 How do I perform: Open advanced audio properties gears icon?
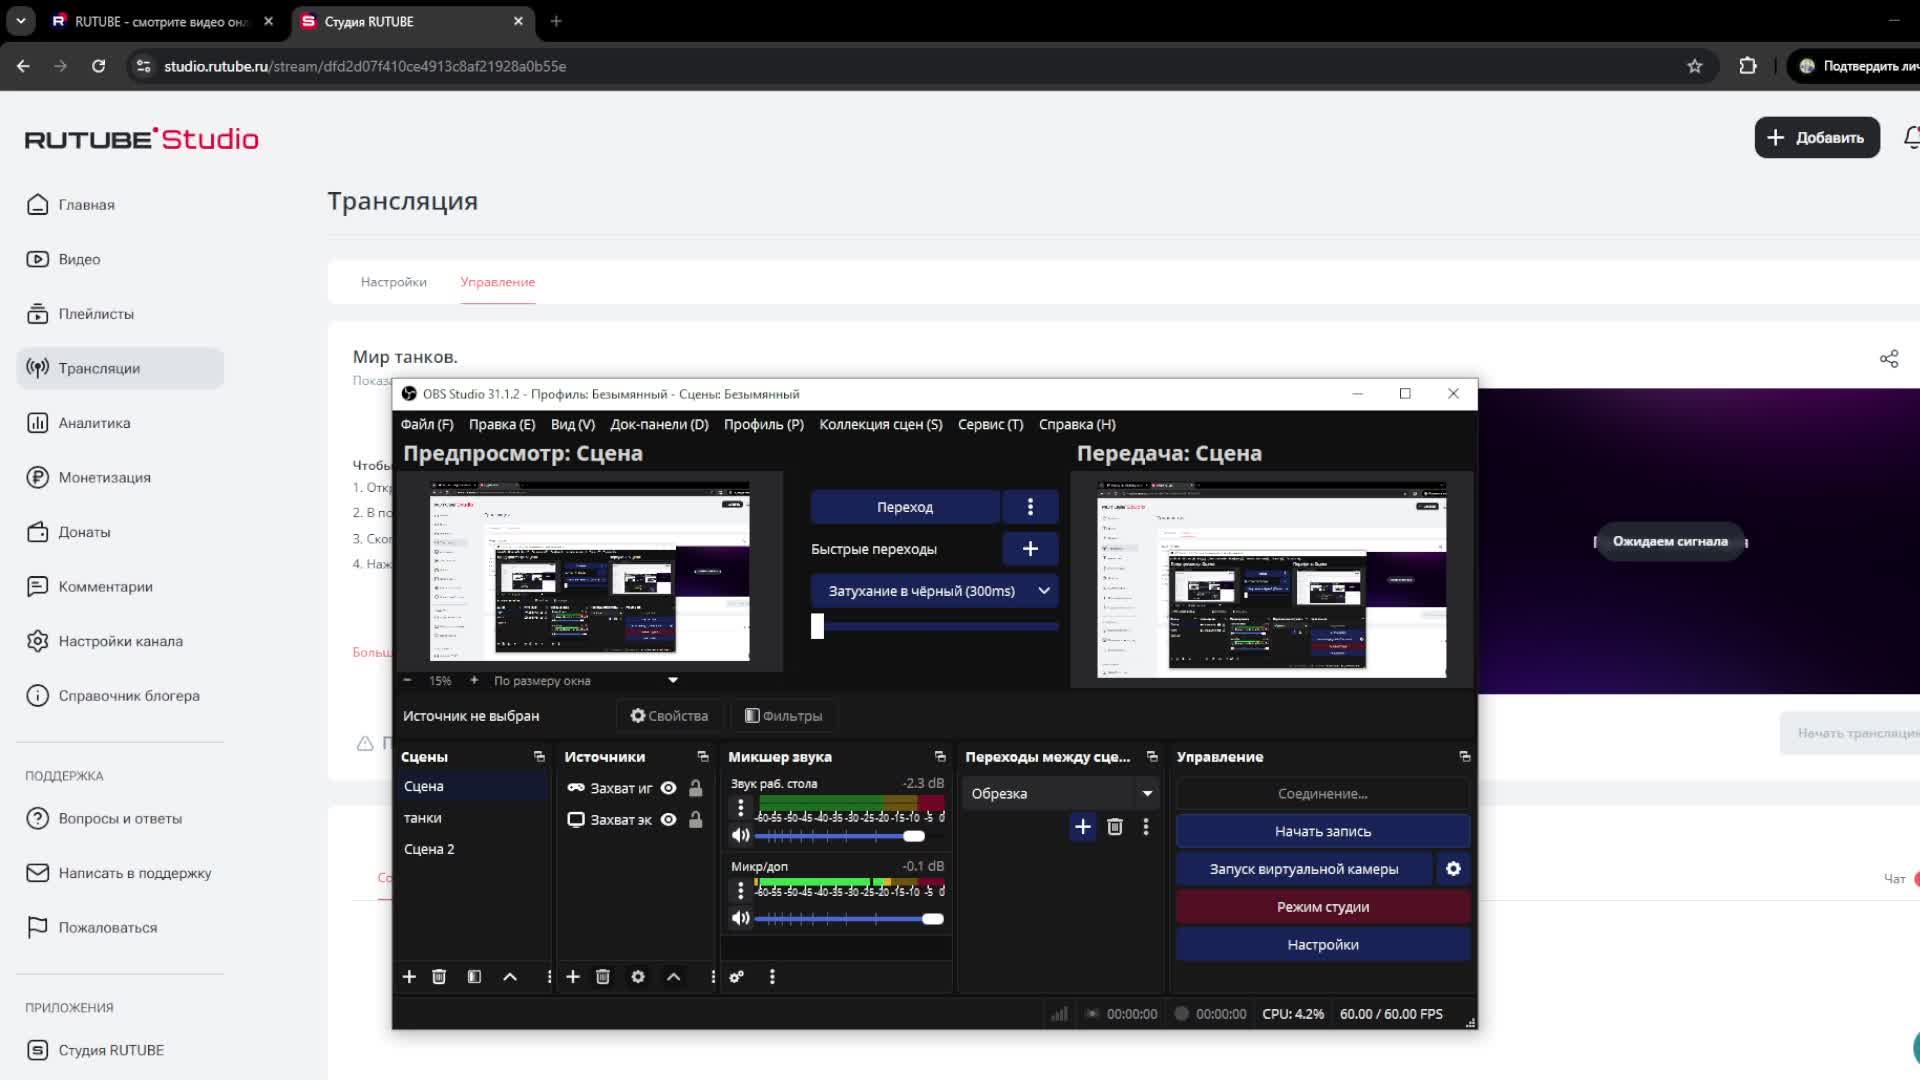click(737, 977)
